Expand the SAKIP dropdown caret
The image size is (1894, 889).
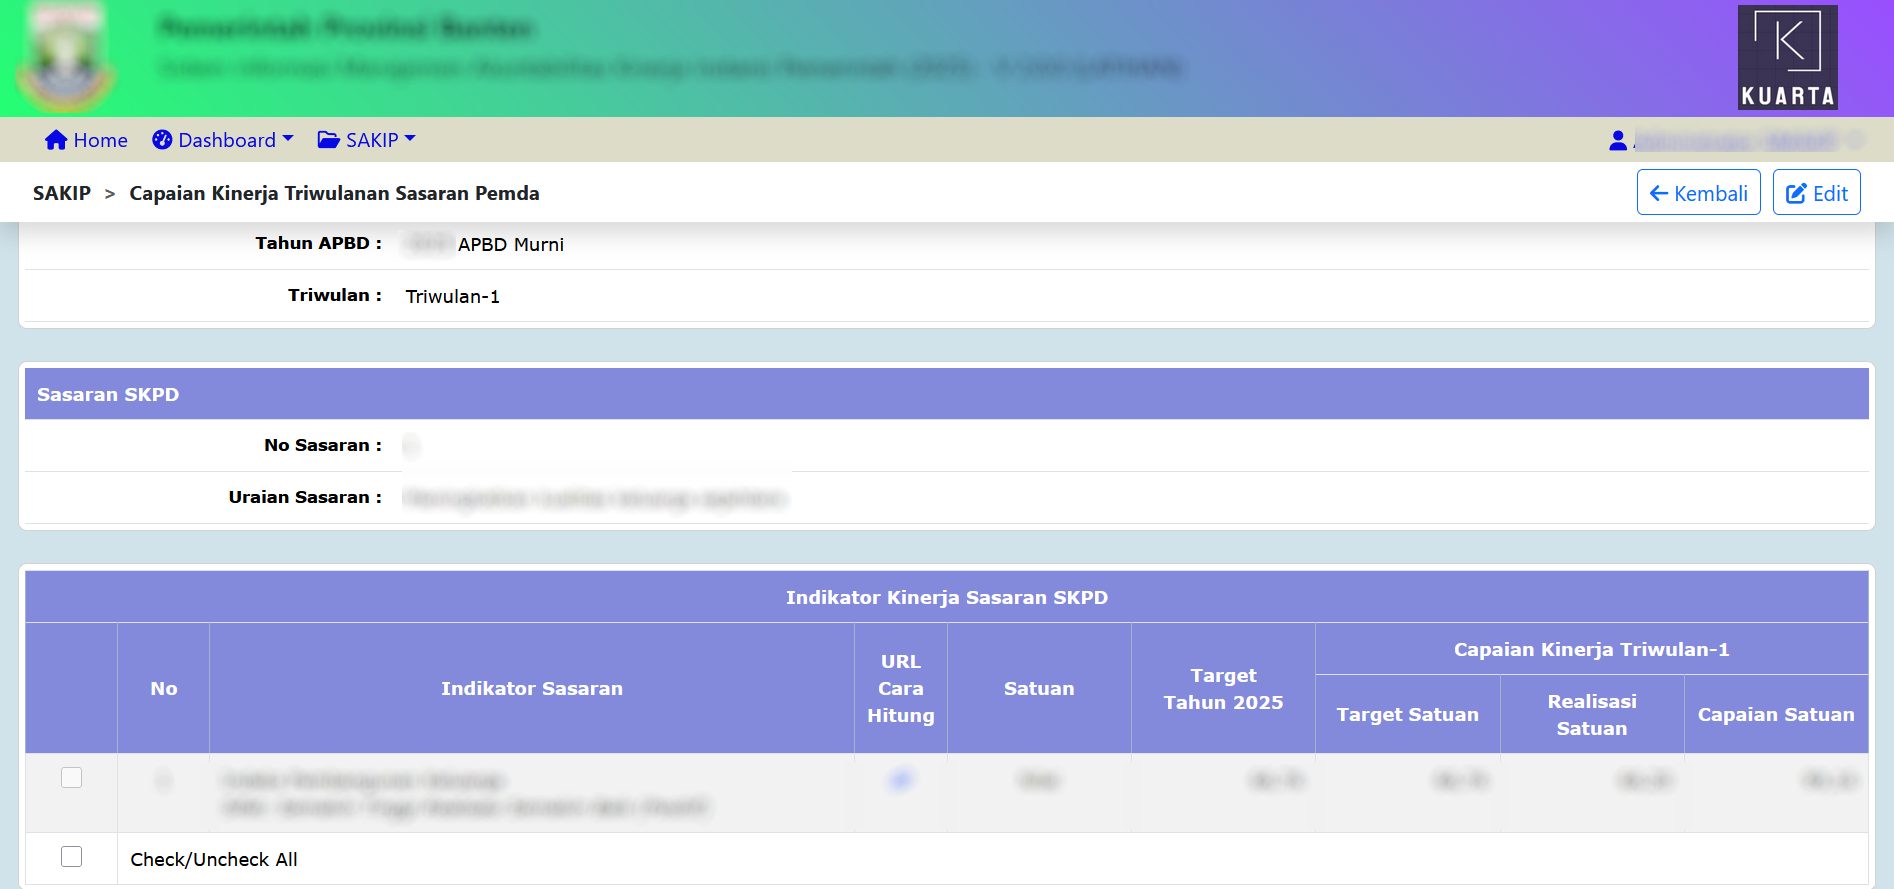point(410,139)
